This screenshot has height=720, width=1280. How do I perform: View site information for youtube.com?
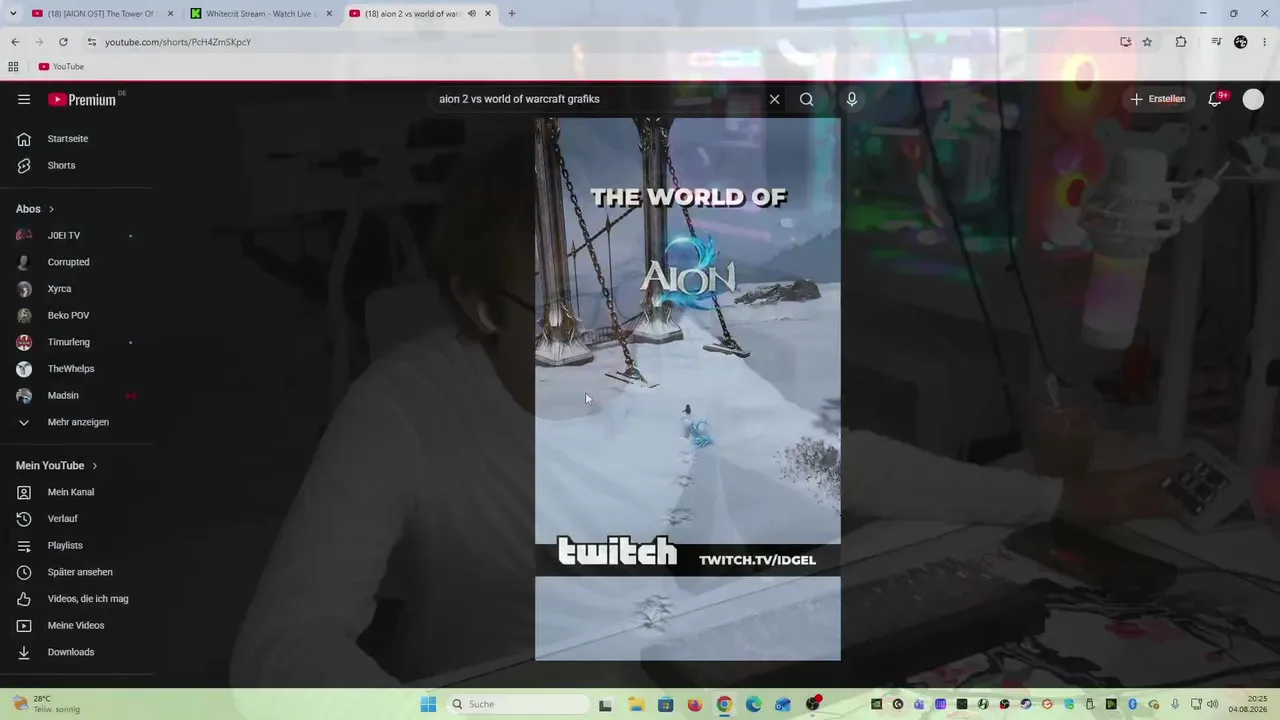pyautogui.click(x=92, y=42)
